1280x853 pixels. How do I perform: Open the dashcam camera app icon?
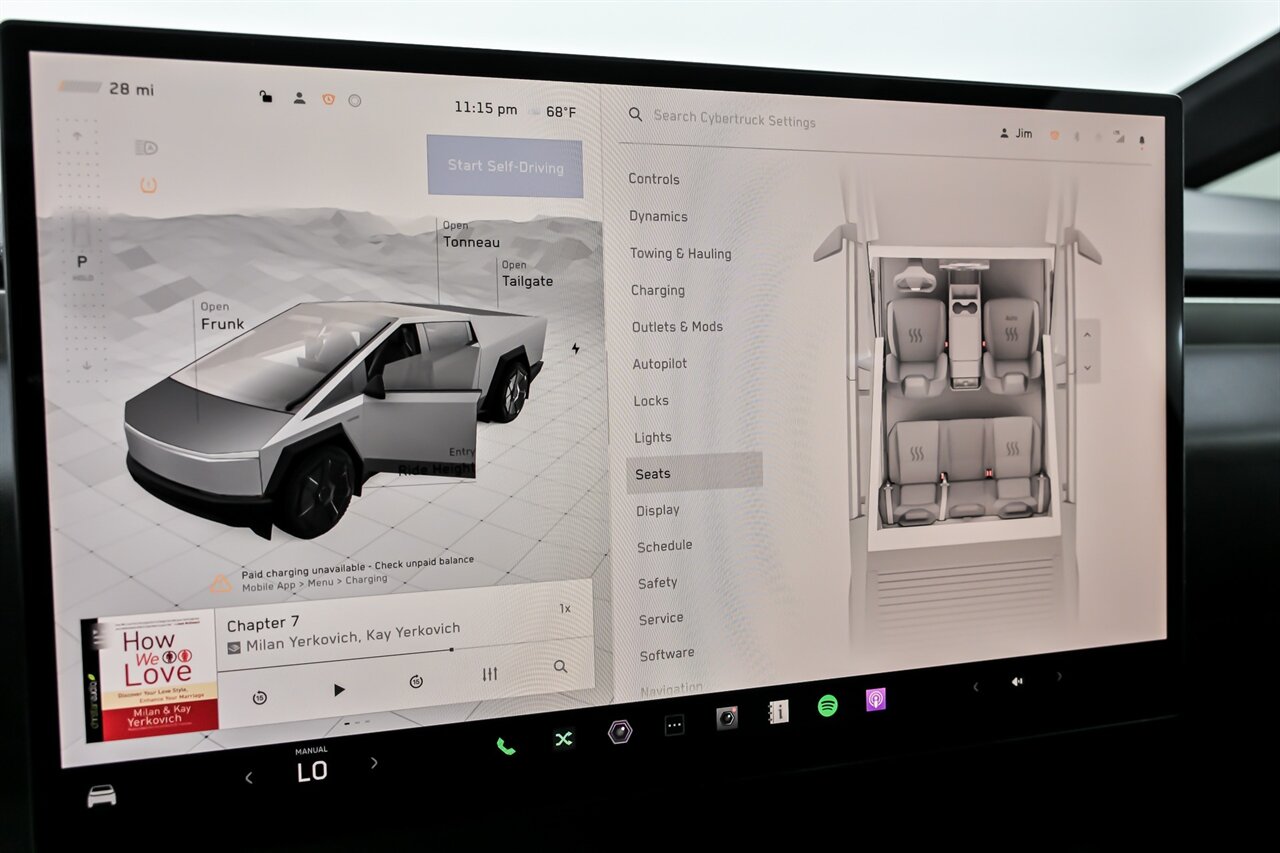(x=727, y=717)
